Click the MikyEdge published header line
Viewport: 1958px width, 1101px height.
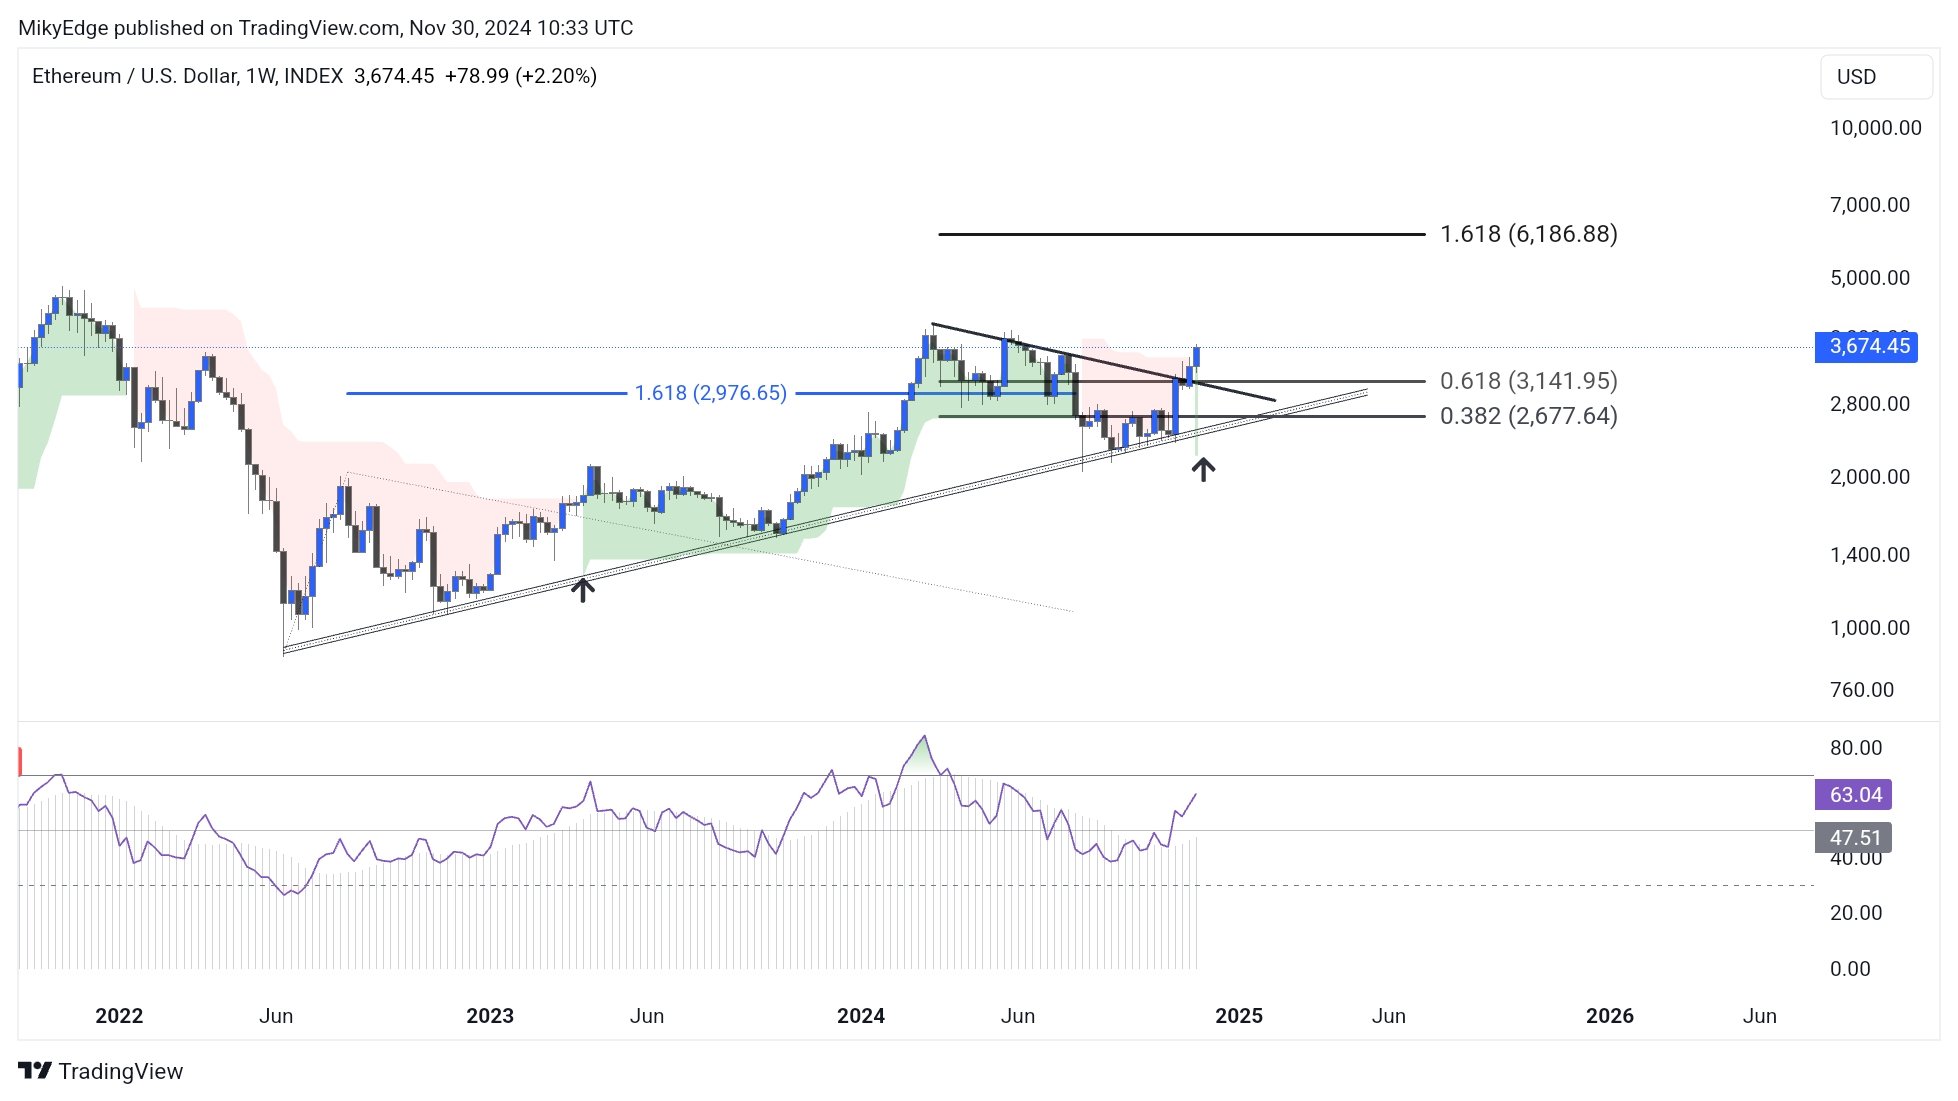[x=326, y=28]
